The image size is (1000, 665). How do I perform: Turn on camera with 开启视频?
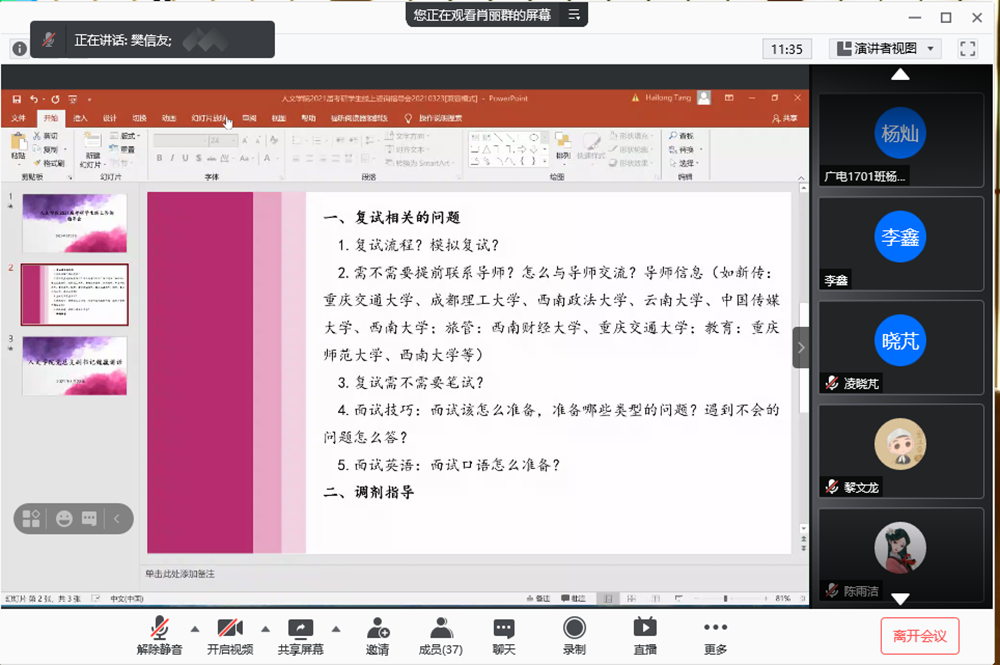(x=230, y=635)
